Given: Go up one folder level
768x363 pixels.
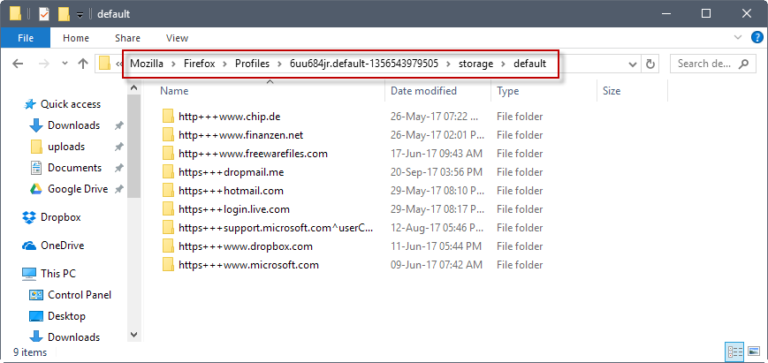Looking at the screenshot, I should point(83,64).
